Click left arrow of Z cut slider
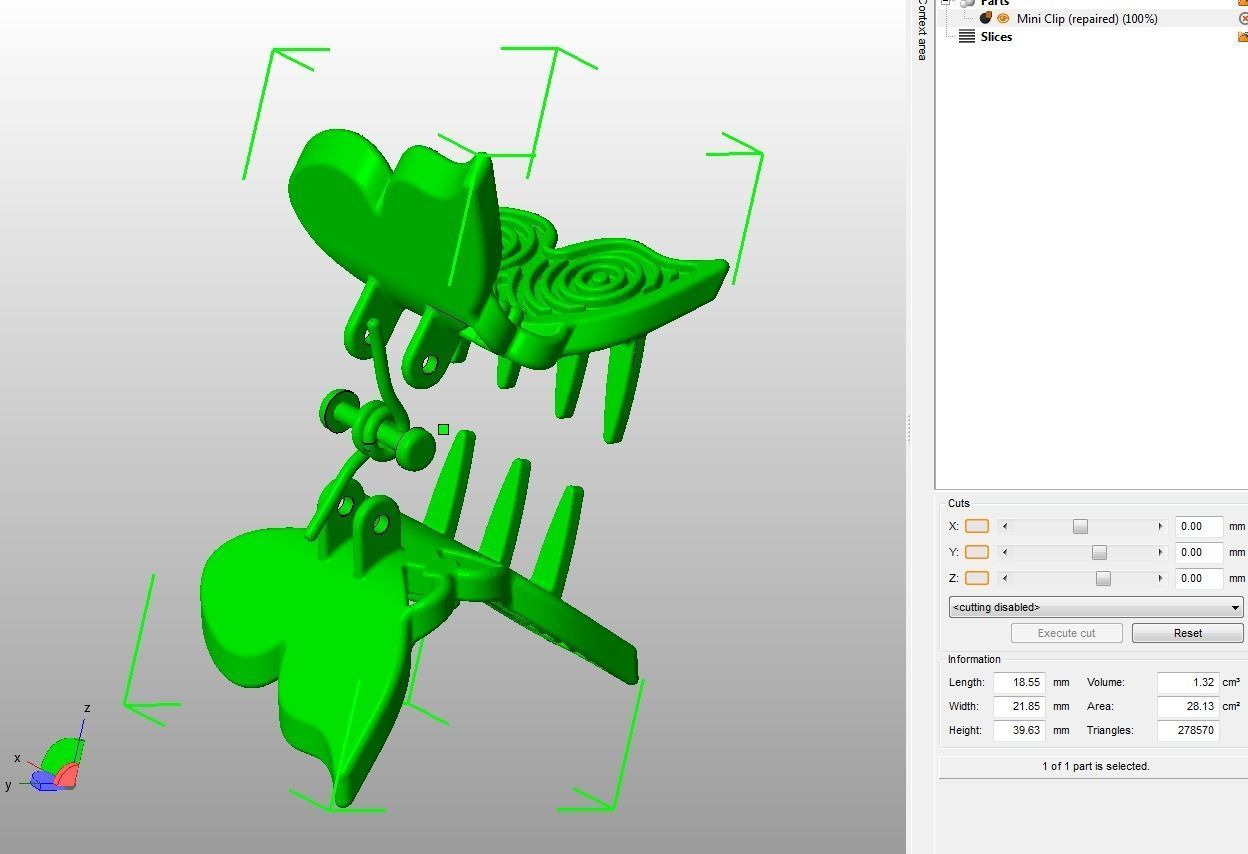 [1005, 578]
